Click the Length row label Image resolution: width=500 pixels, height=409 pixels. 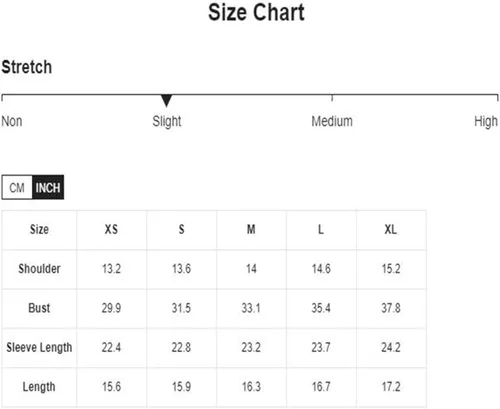click(x=39, y=387)
